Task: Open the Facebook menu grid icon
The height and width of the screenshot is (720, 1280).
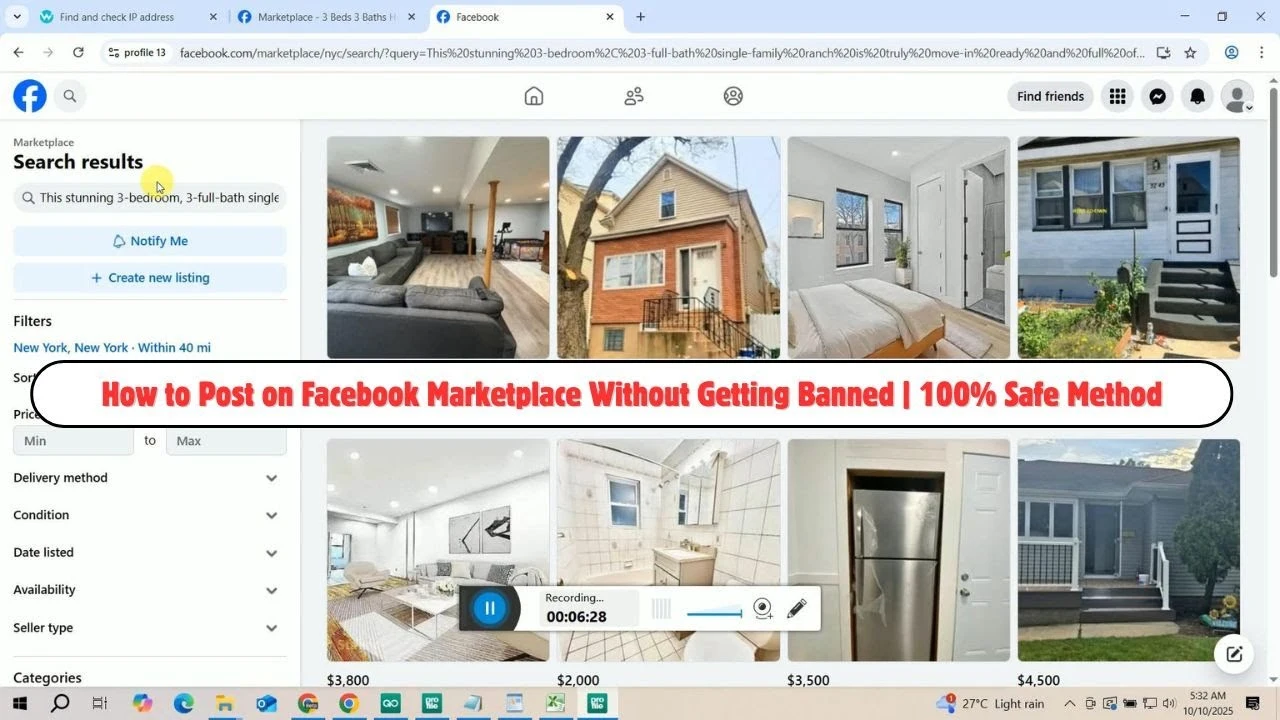Action: pos(1117,96)
